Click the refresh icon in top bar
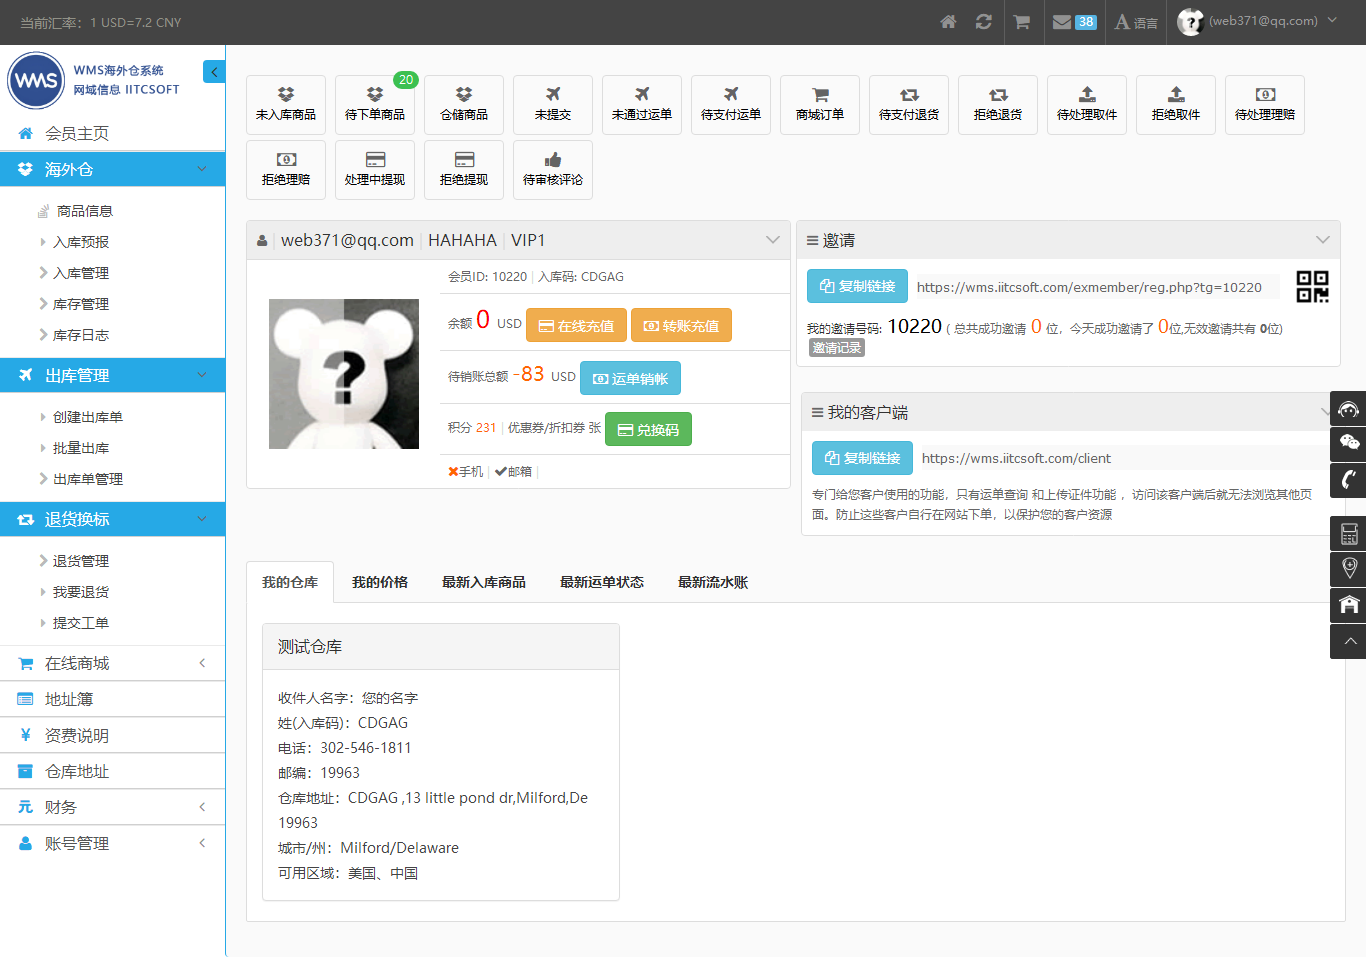The height and width of the screenshot is (974, 1366). (984, 22)
